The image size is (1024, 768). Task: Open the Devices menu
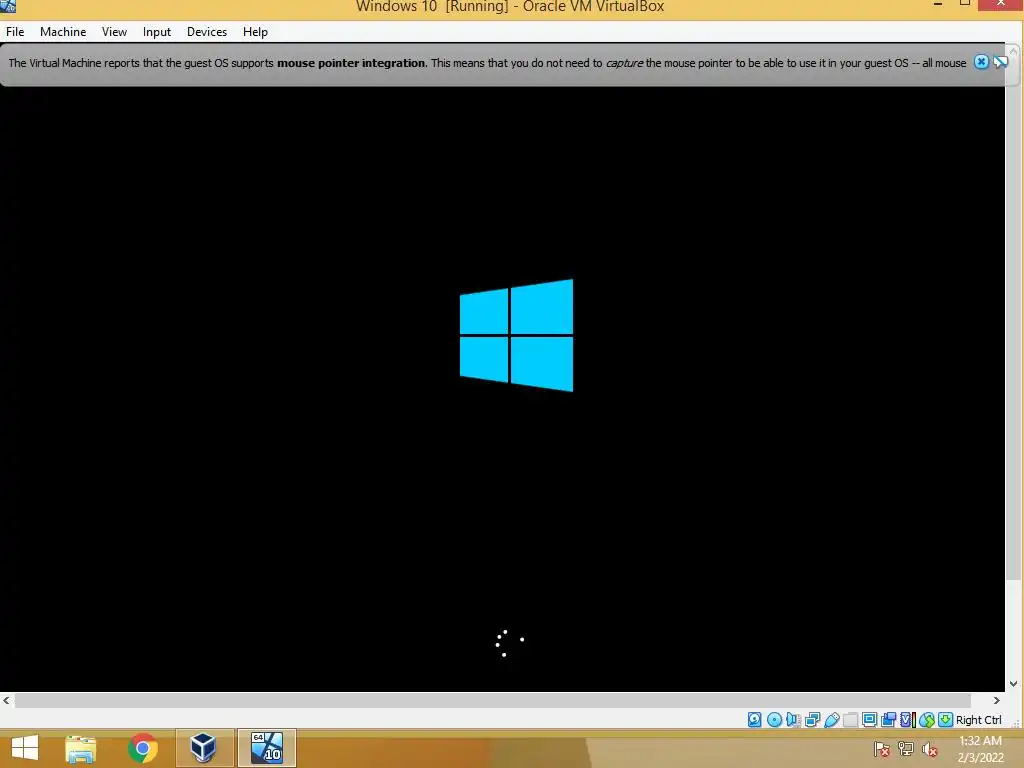206,32
